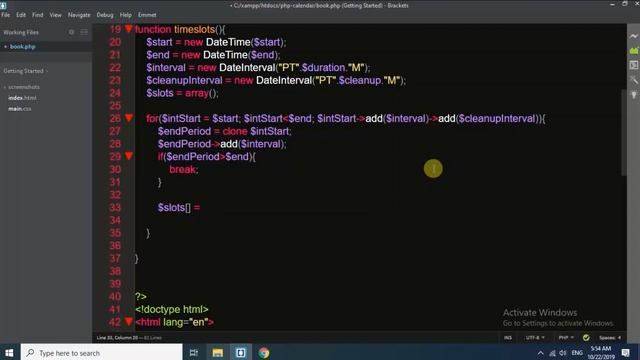Viewport: 640px width, 360px height.
Task: Click the Working Files header label
Action: [x=21, y=32]
